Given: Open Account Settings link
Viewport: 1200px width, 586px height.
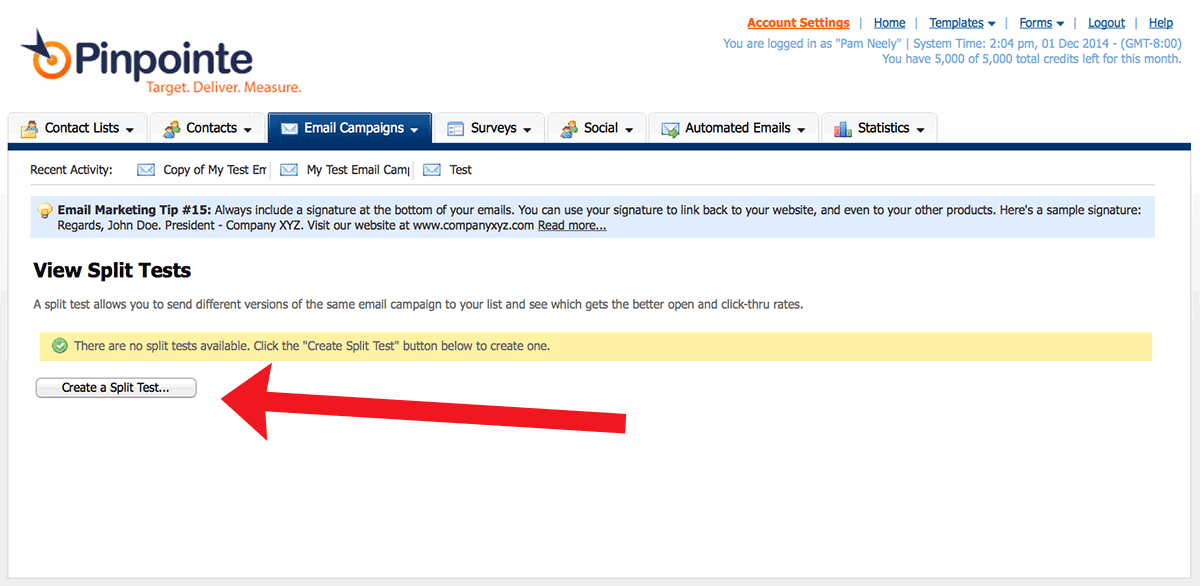Looking at the screenshot, I should pos(798,23).
